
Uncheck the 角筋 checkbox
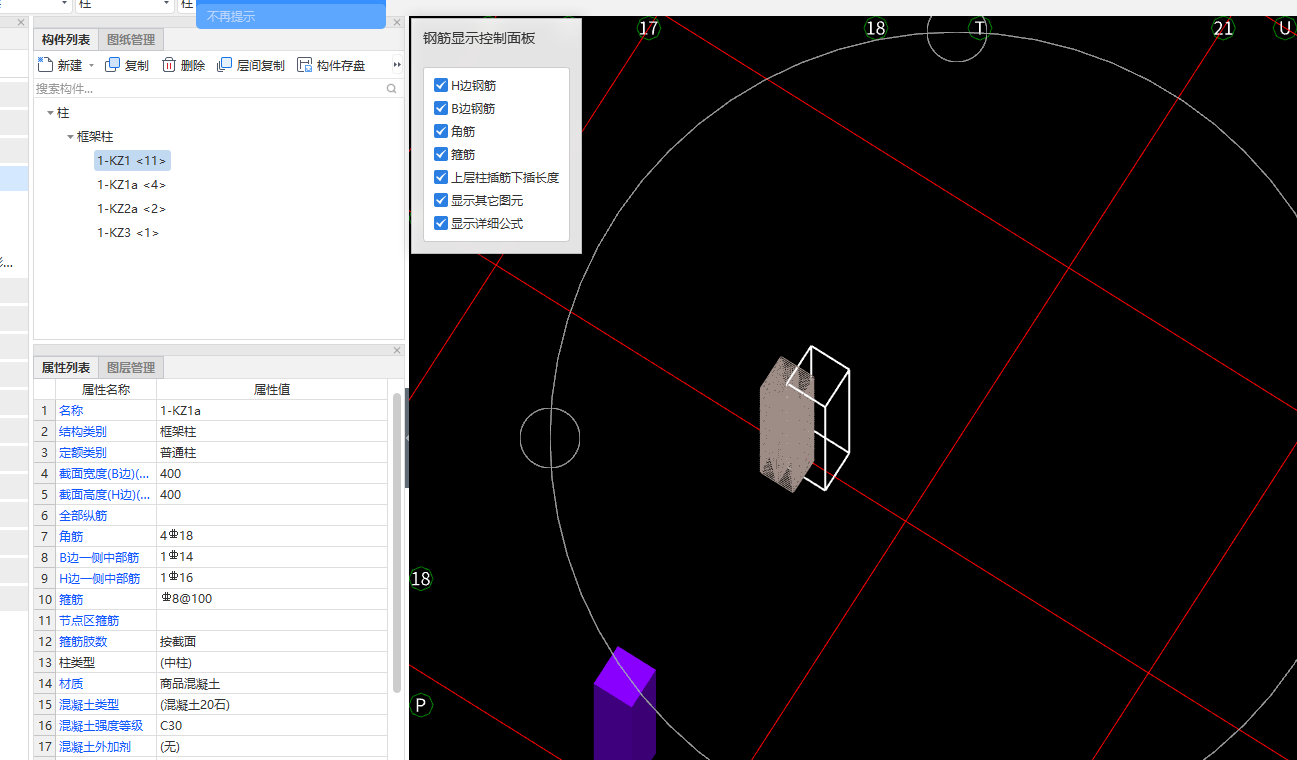pos(441,131)
